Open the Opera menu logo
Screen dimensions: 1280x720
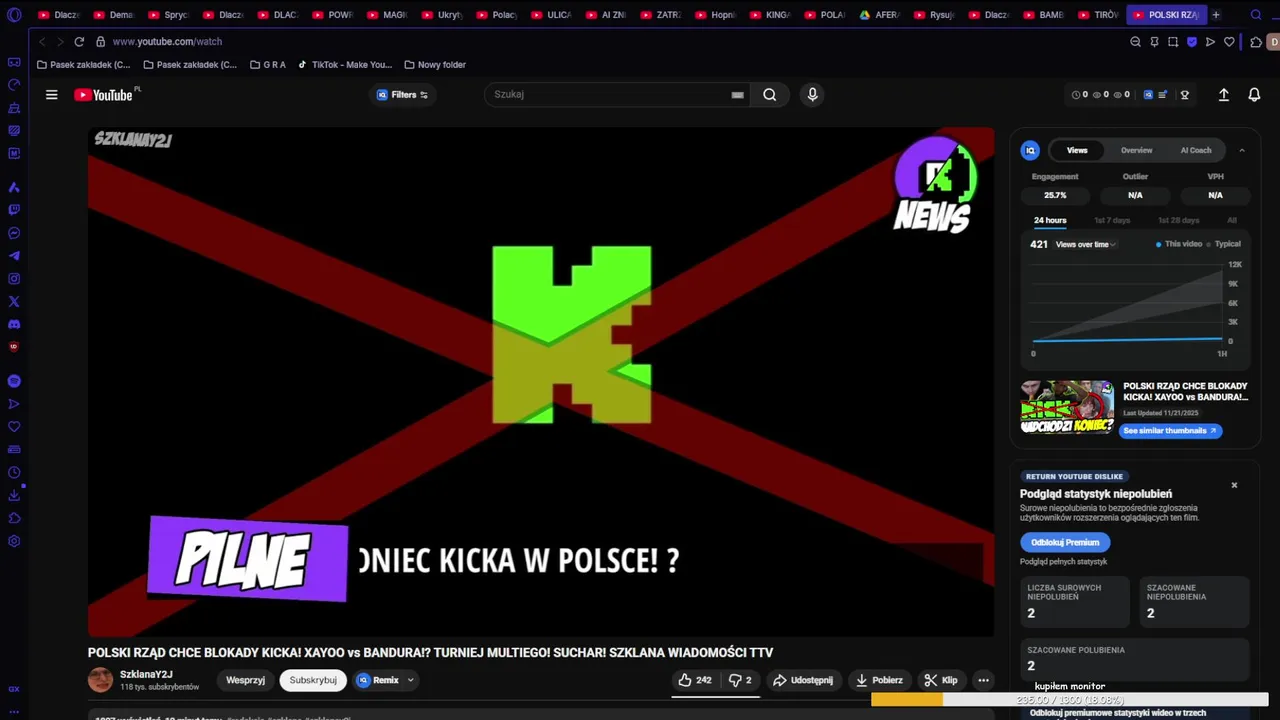pos(14,15)
